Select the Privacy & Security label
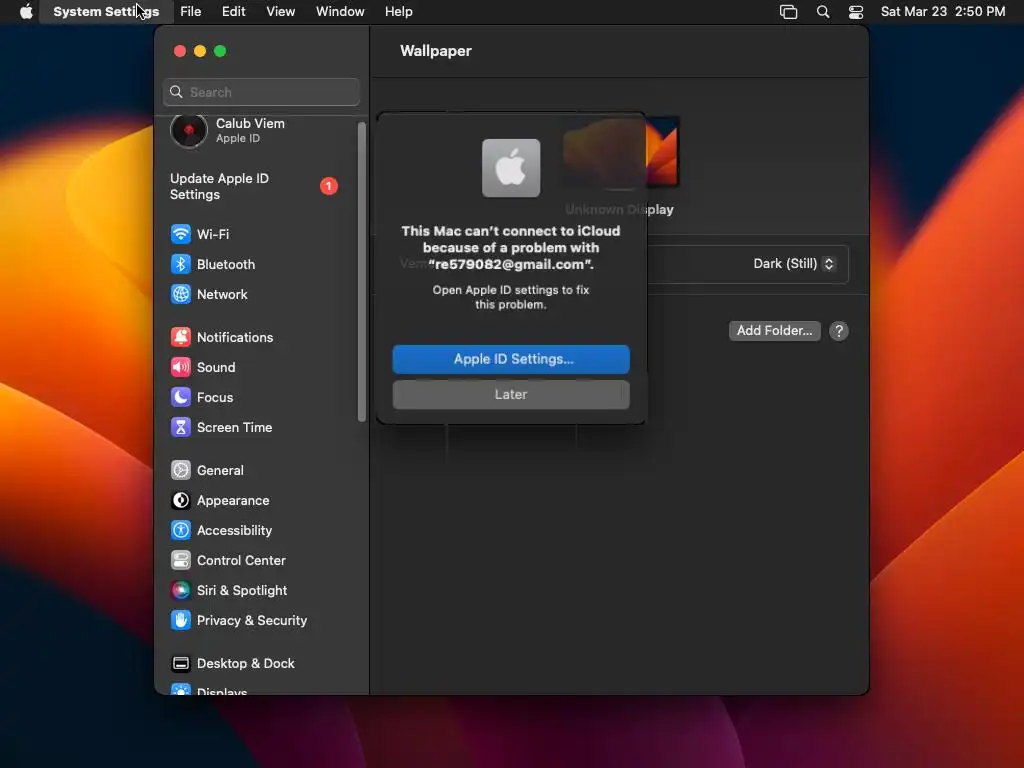Image resolution: width=1024 pixels, height=768 pixels. point(252,620)
